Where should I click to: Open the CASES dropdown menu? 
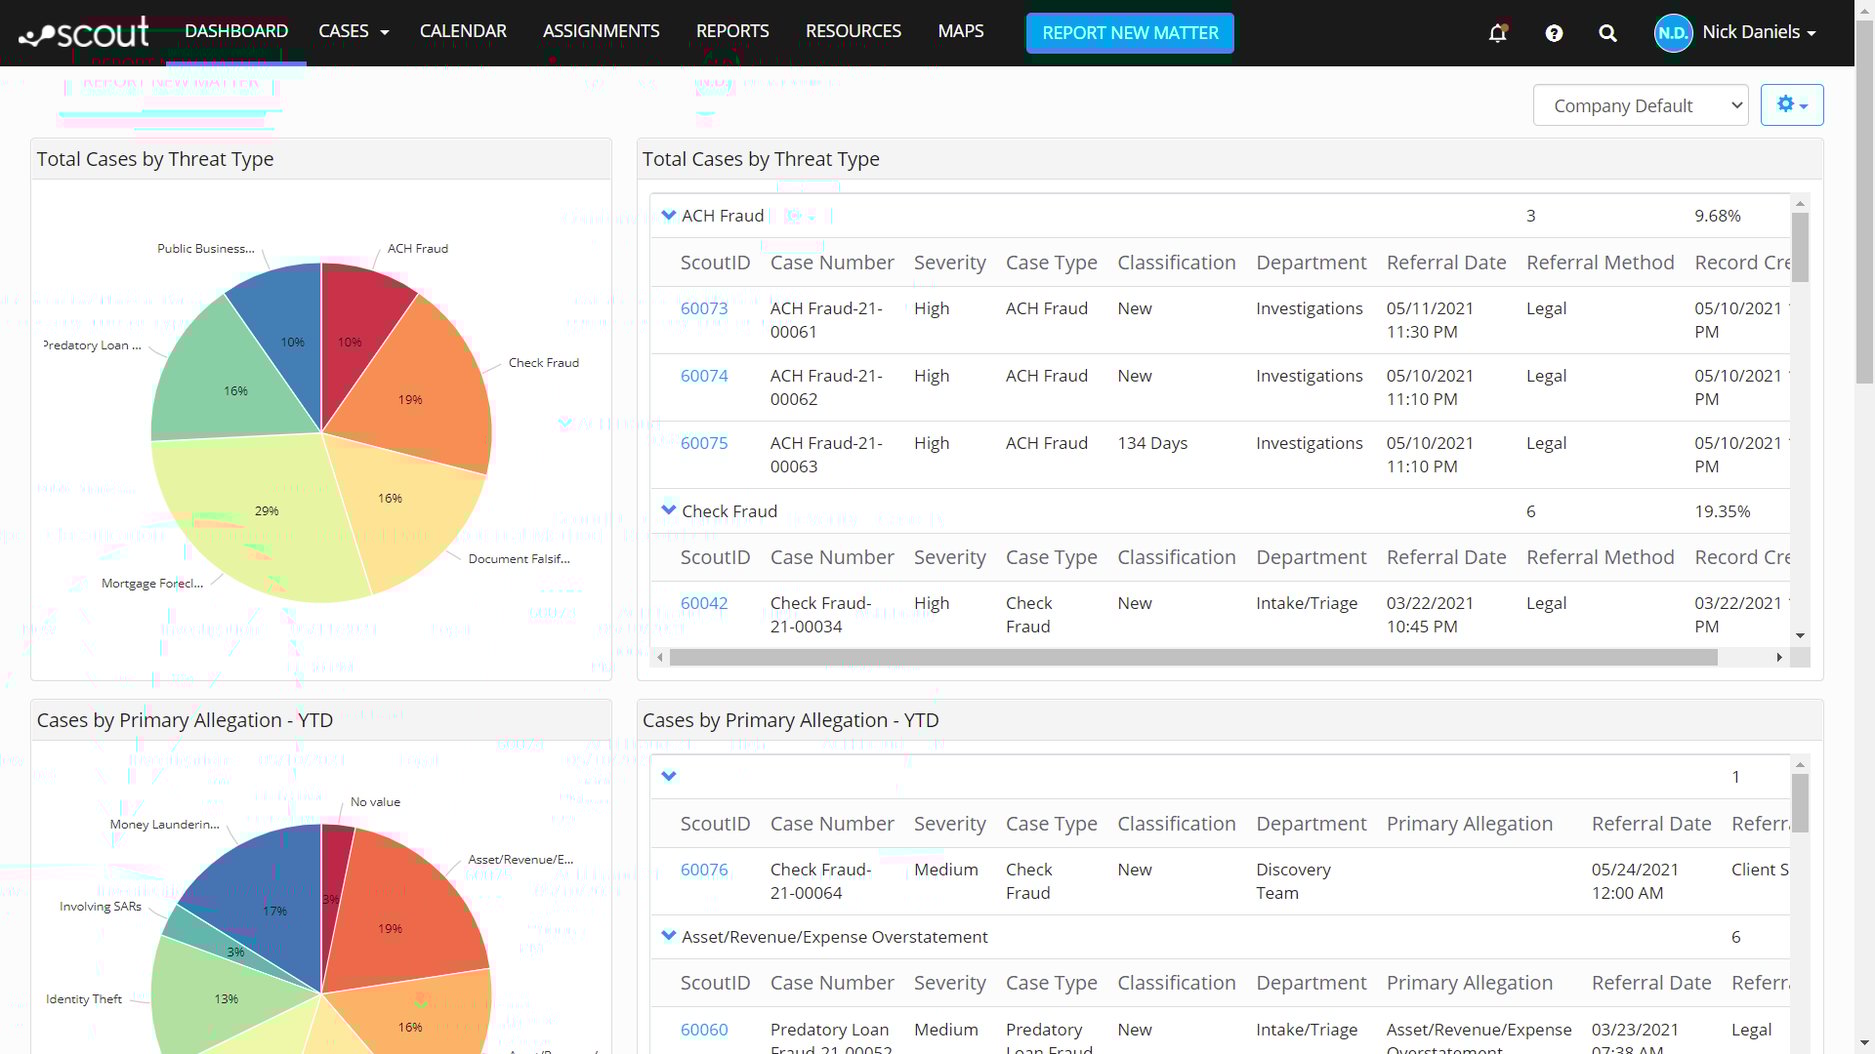(352, 31)
